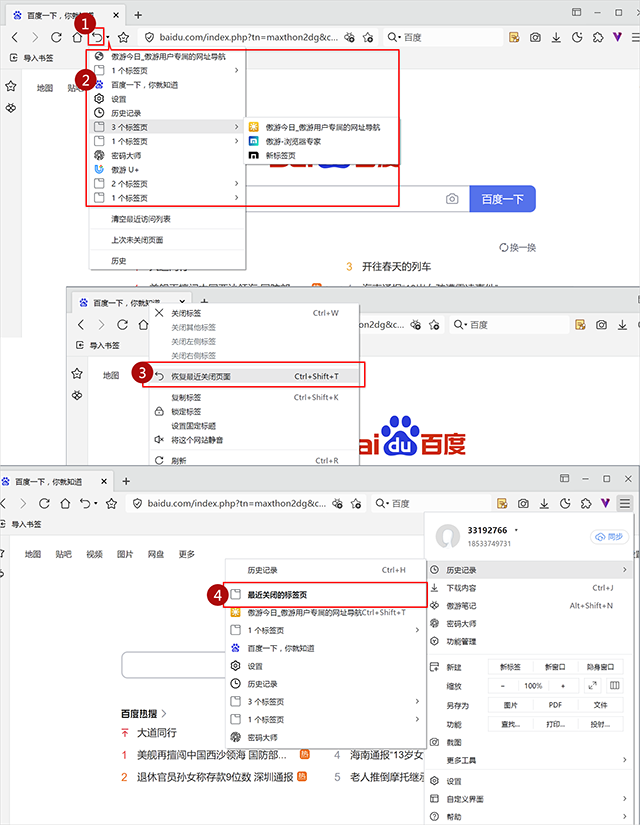Select 恢复最近关闭页面 in the tab context menu
640x825 pixels.
[255, 376]
